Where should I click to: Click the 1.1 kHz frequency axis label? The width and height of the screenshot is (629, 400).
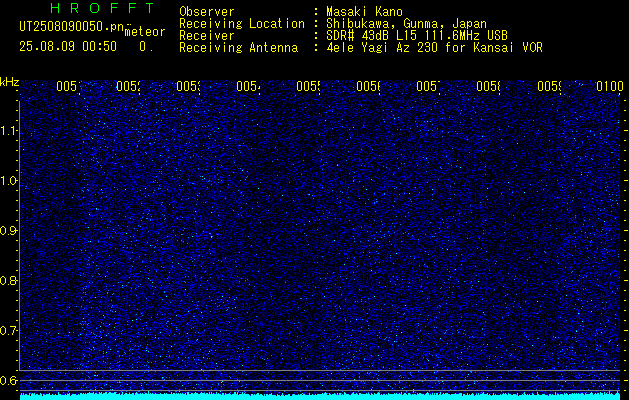(9, 131)
